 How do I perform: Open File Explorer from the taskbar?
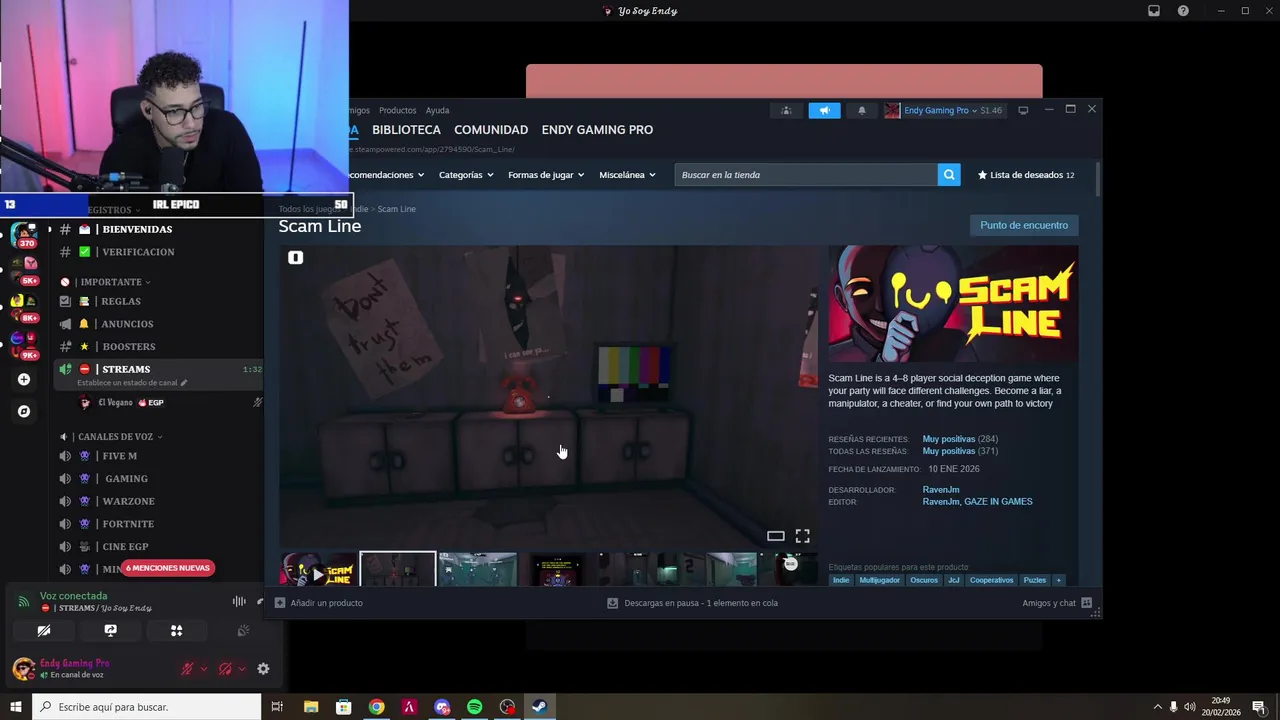point(311,707)
